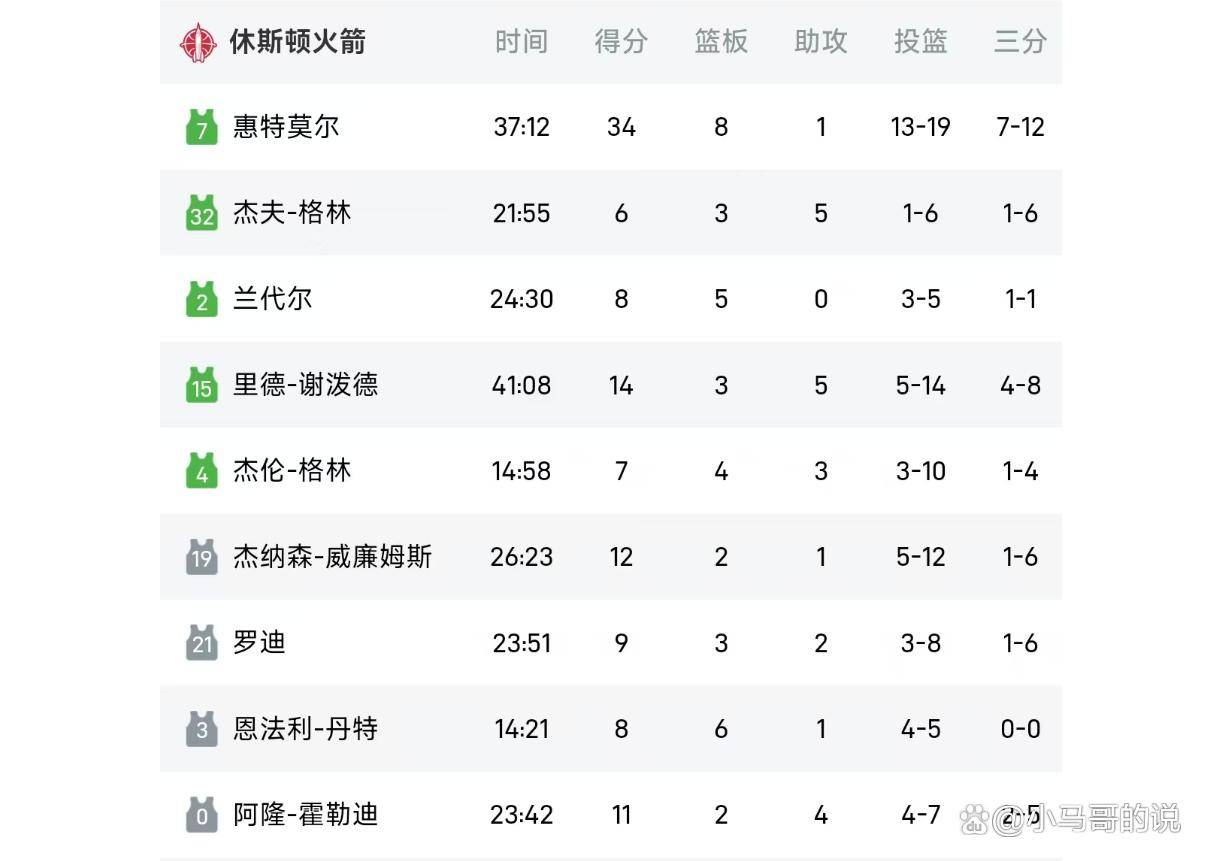This screenshot has height=861, width=1205.
Task: Click the green number 7 jersey icon
Action: (202, 127)
